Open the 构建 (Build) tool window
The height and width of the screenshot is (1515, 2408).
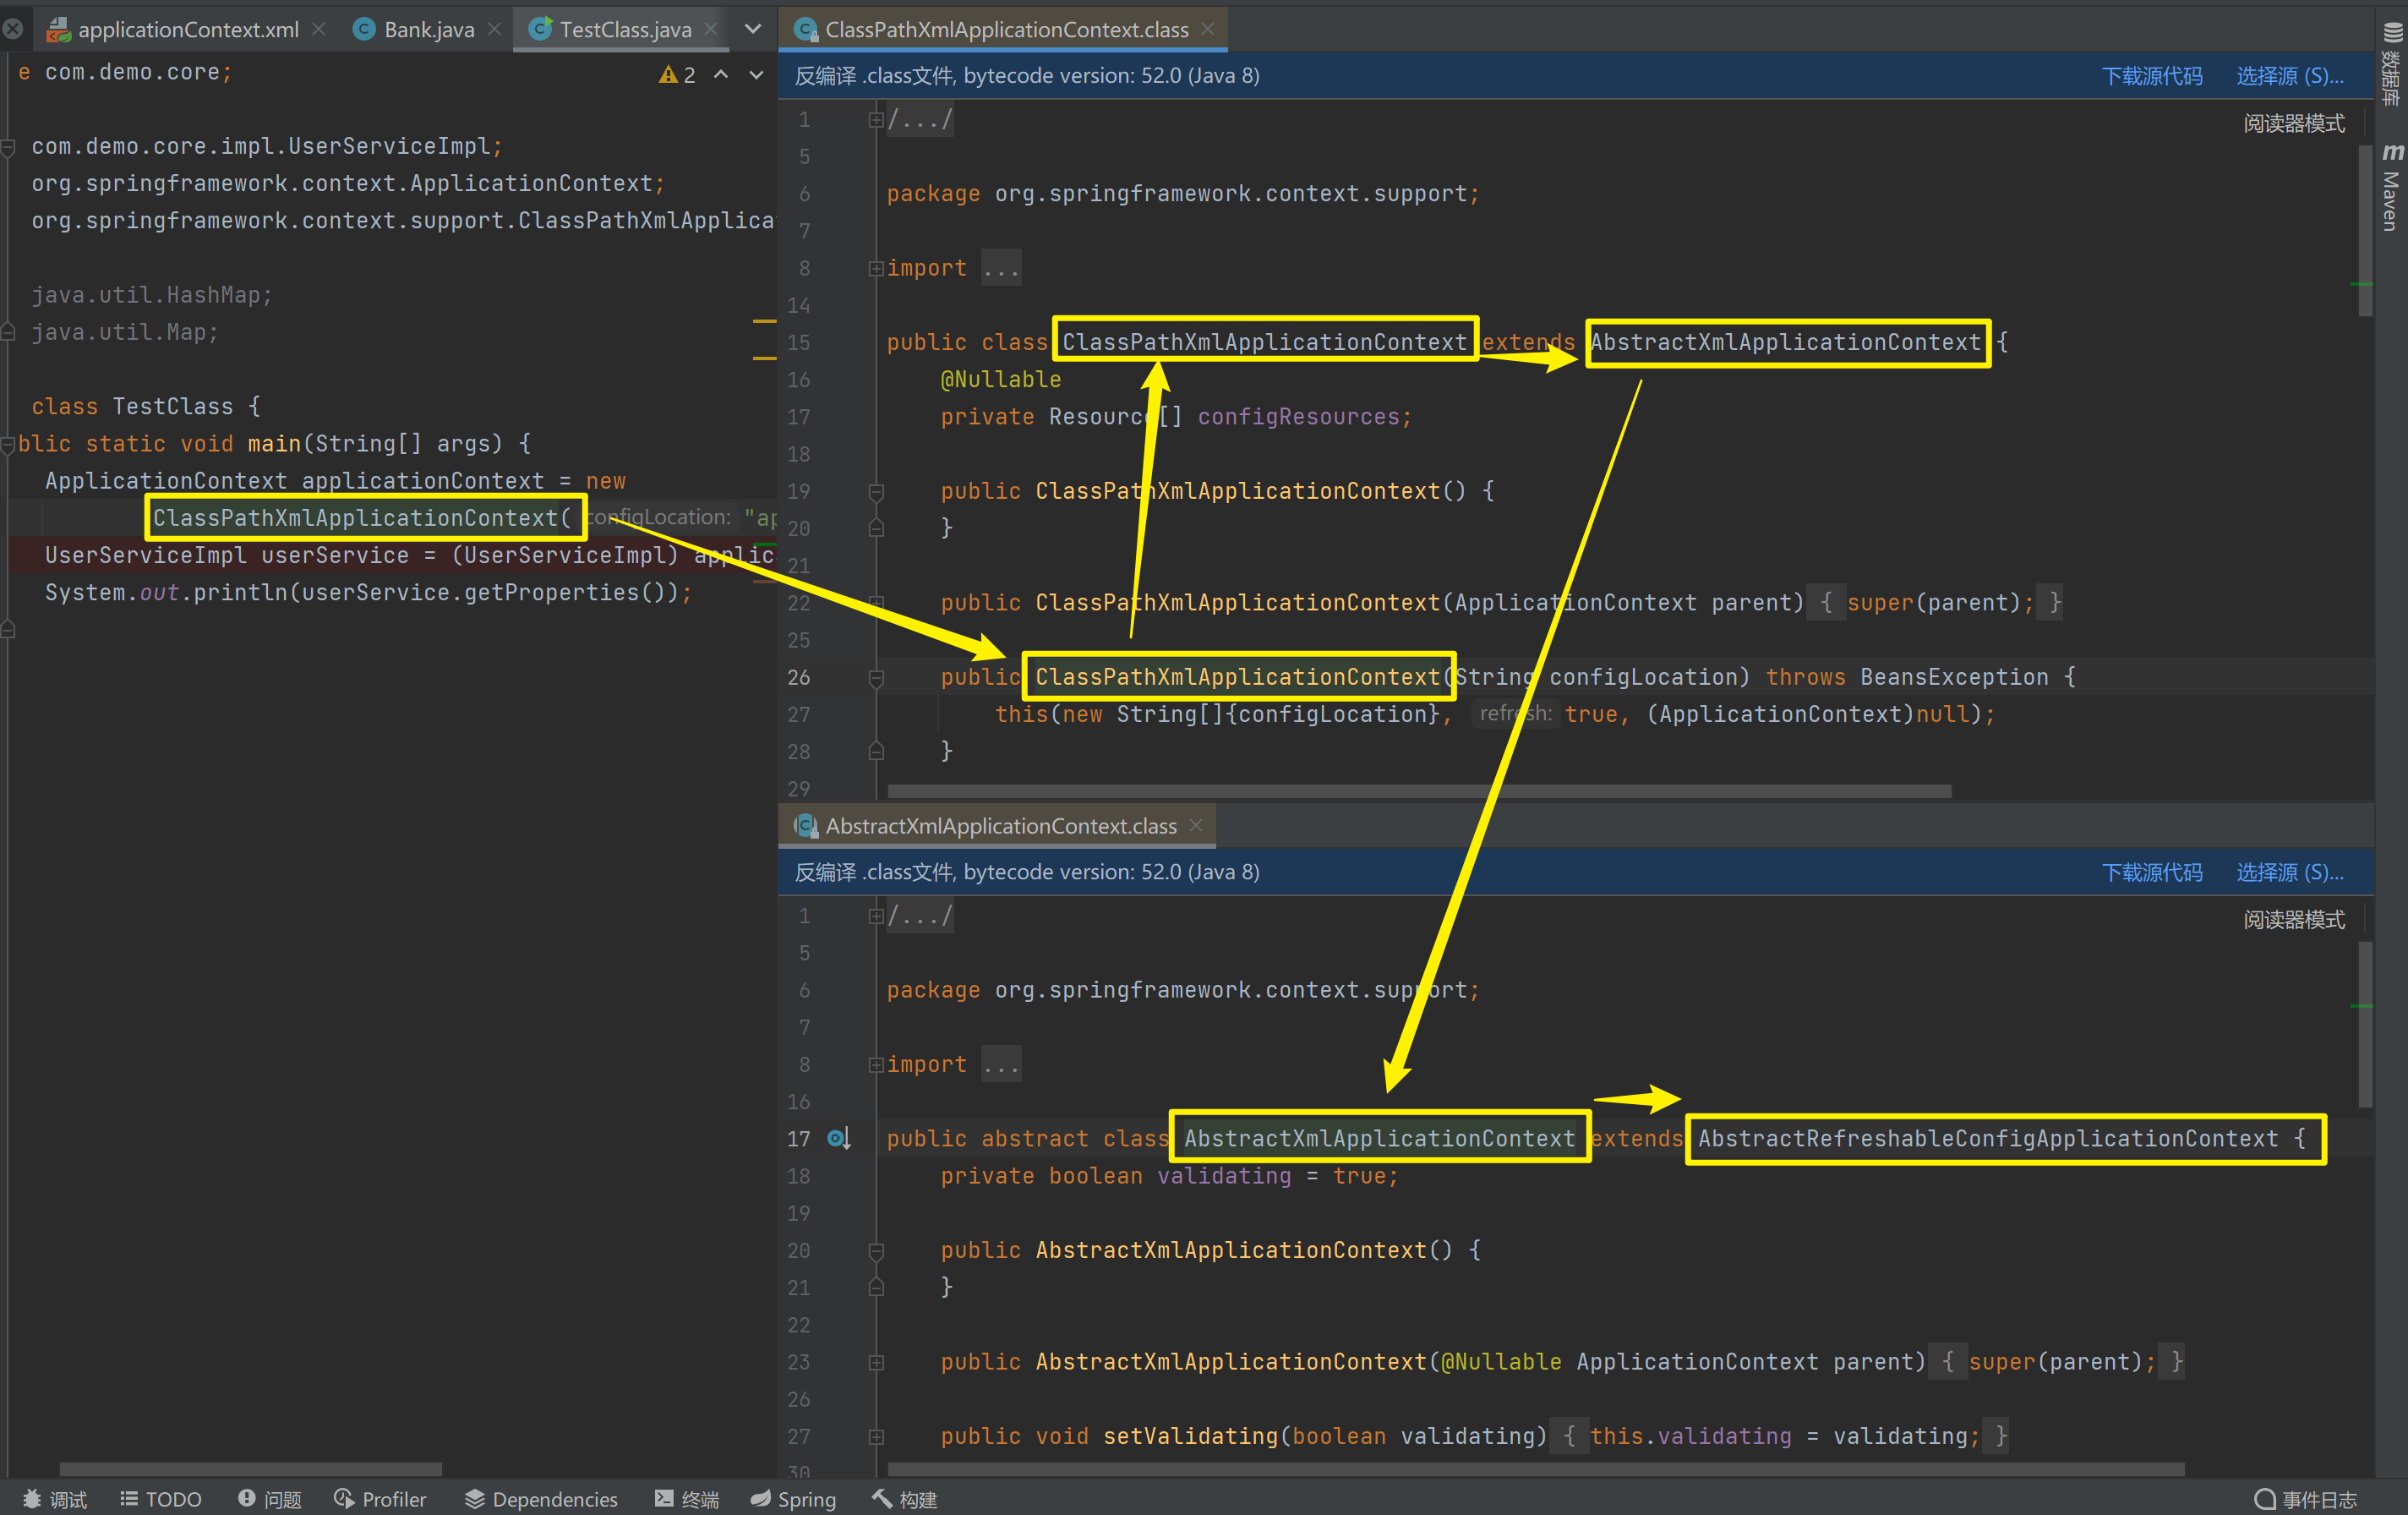pos(904,1498)
